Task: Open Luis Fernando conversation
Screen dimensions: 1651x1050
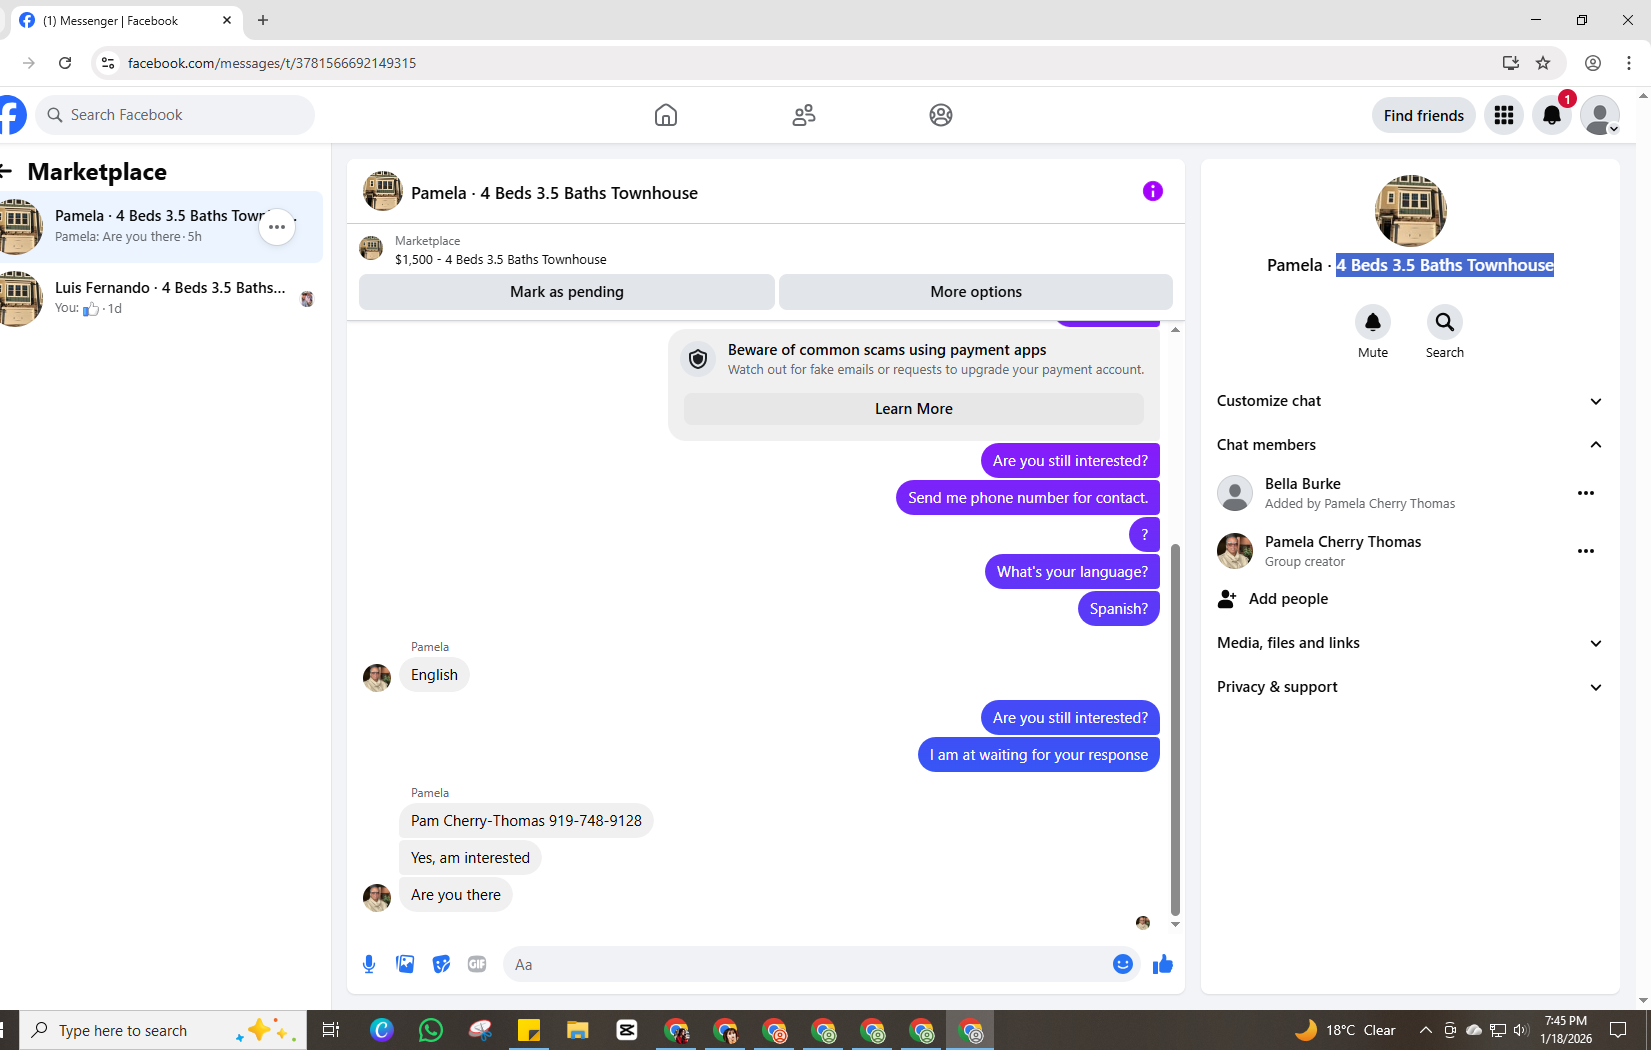Action: (160, 298)
